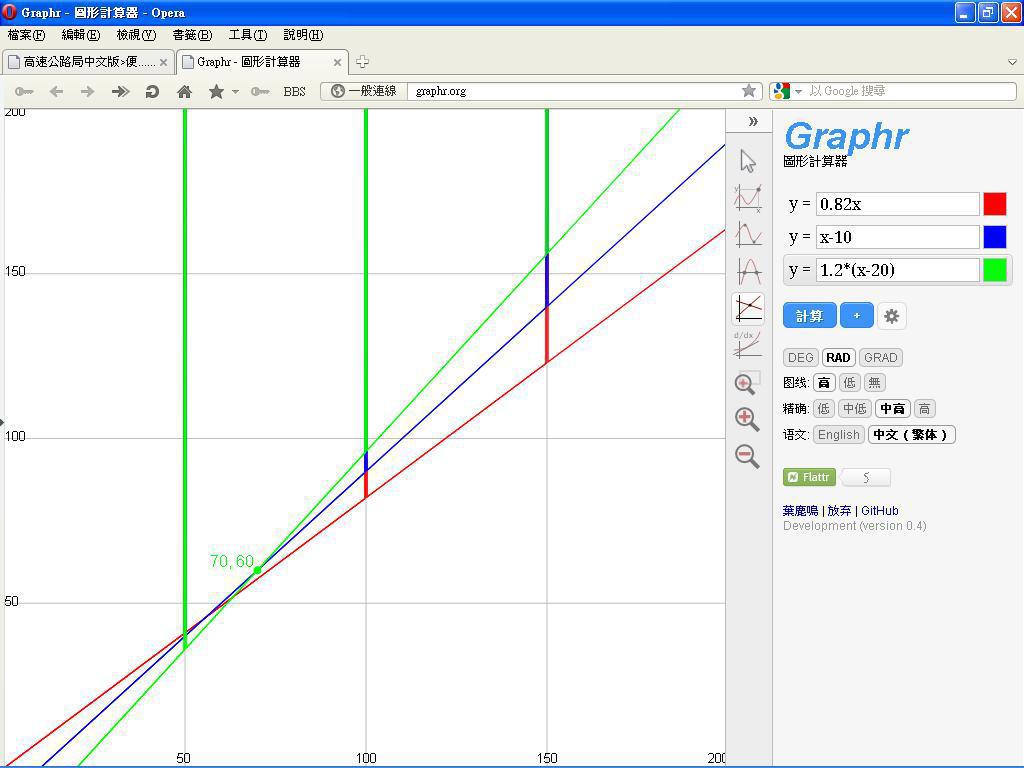Click the blue 計算 button
Screen dimensions: 1024x768
point(809,316)
